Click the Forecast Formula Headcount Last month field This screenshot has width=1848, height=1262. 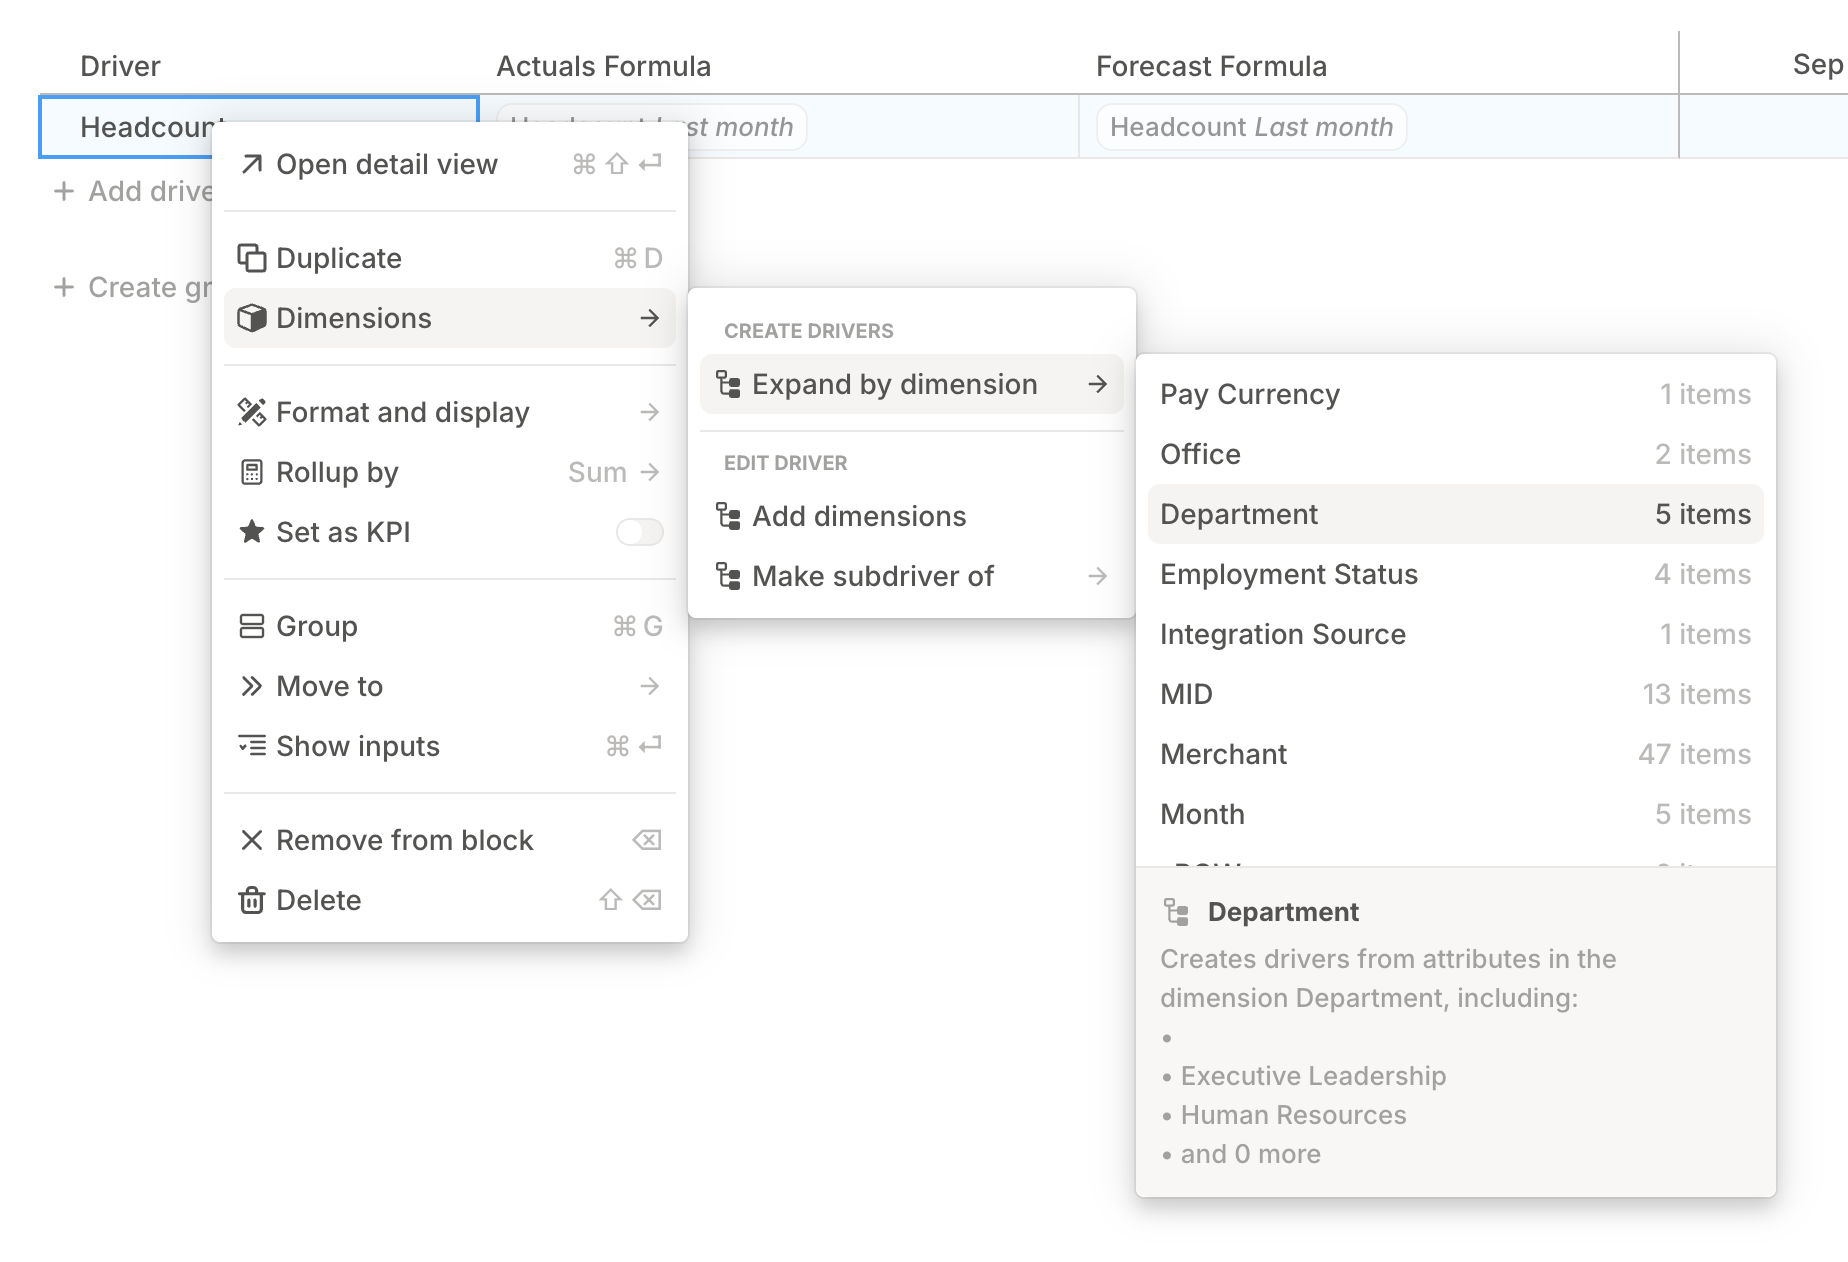tap(1251, 127)
